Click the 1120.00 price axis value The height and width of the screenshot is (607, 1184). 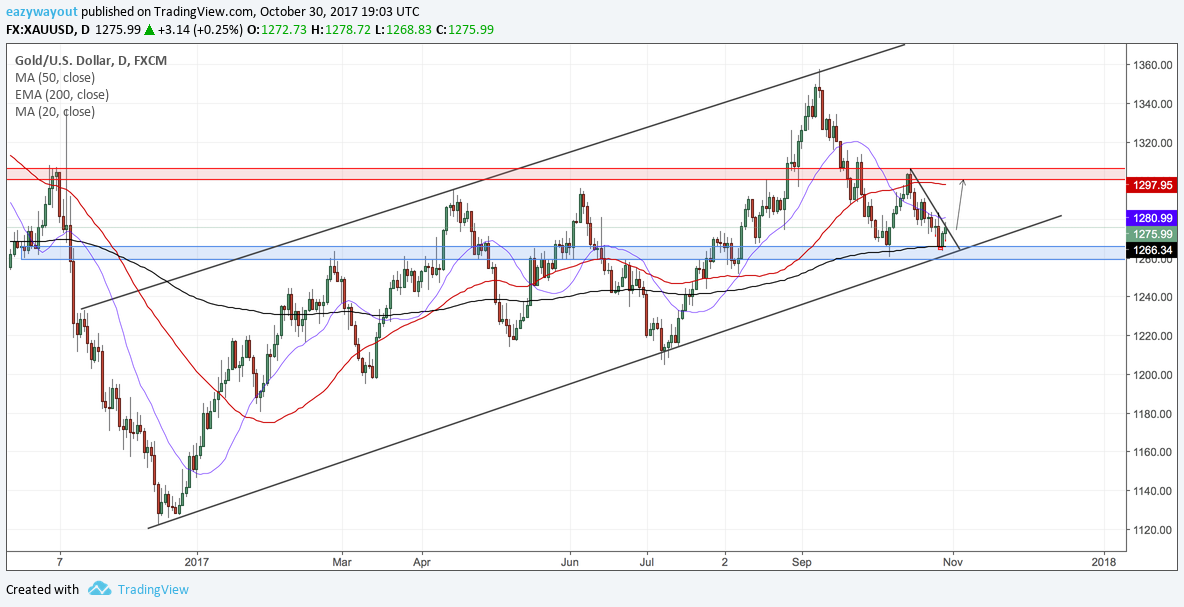click(1151, 530)
